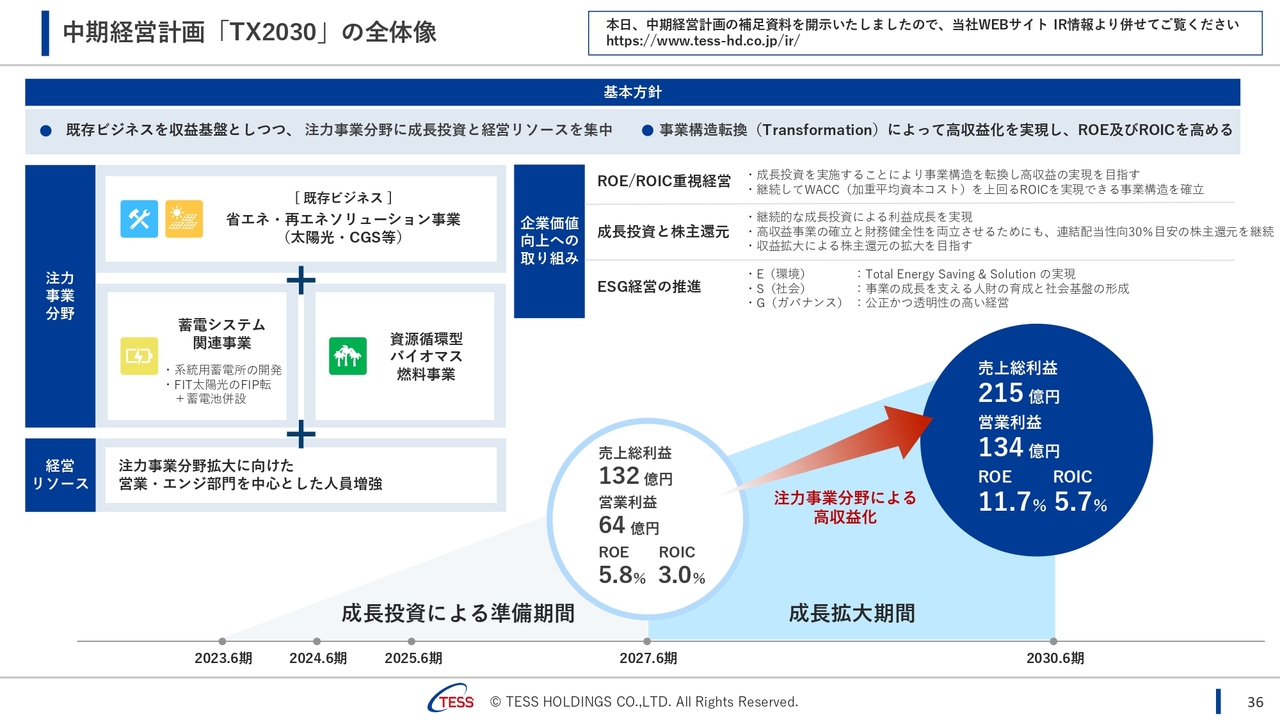Click the ROE/ROIC重視経営 heading
Viewport: 1280px width, 720px height.
coord(664,181)
